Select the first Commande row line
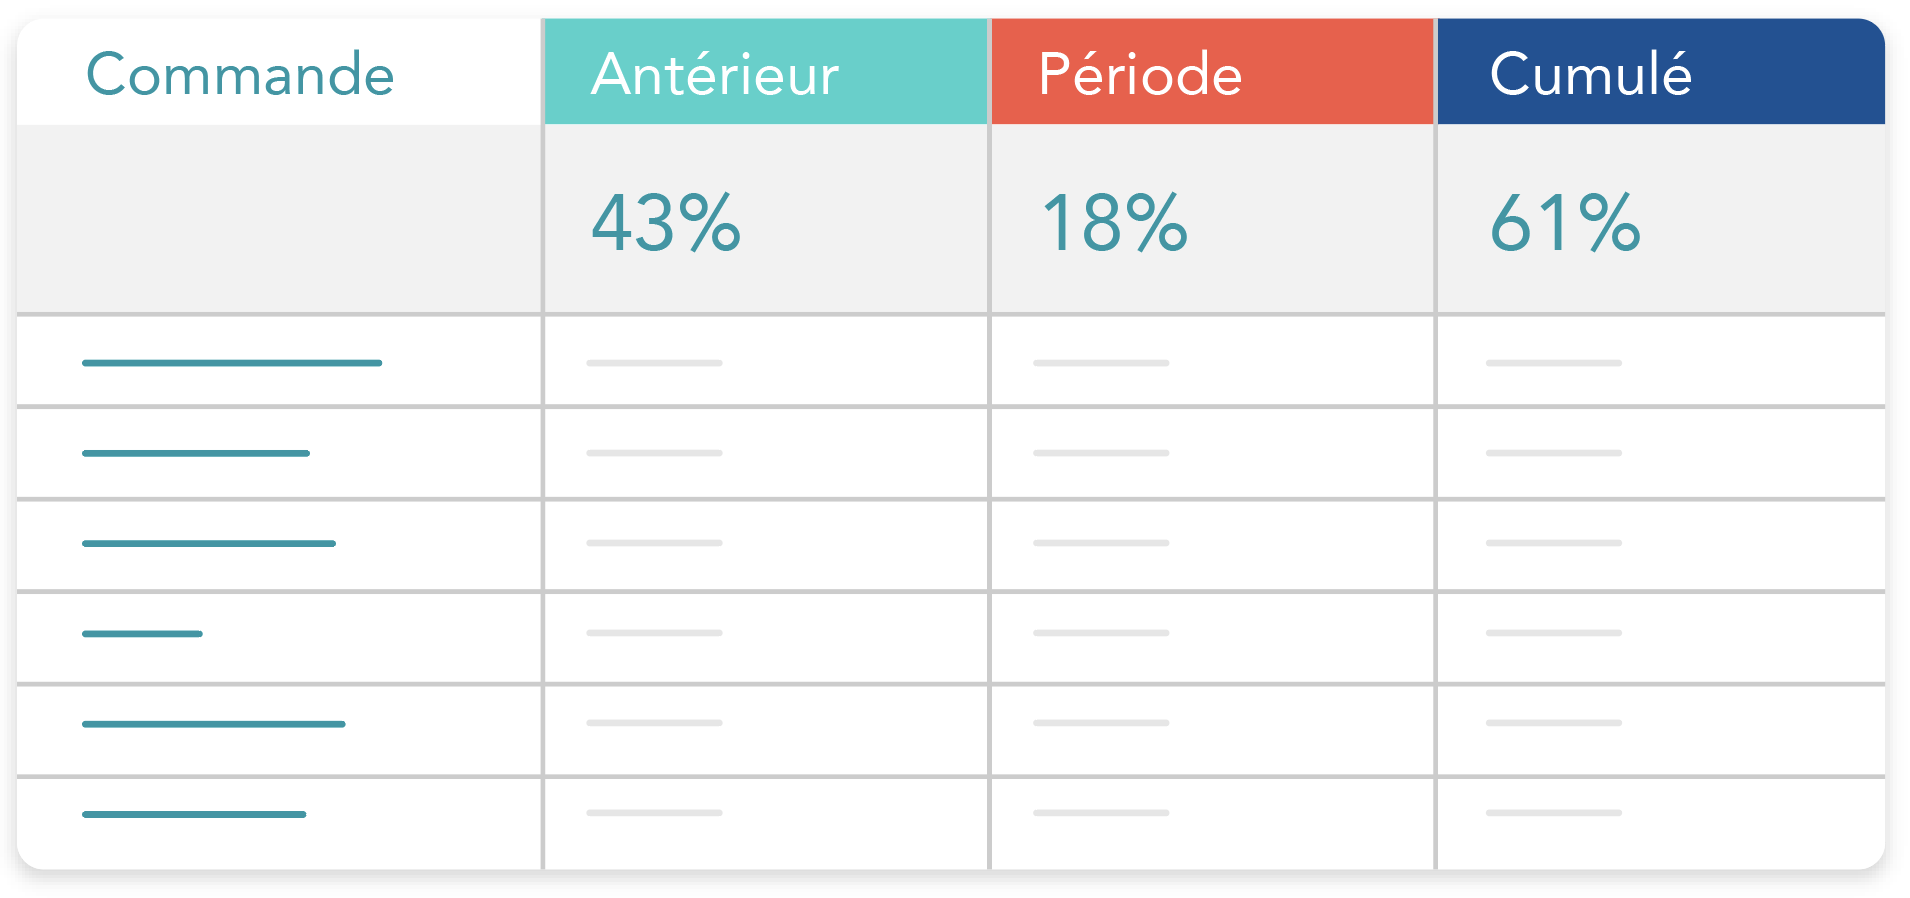1910x898 pixels. [x=232, y=363]
